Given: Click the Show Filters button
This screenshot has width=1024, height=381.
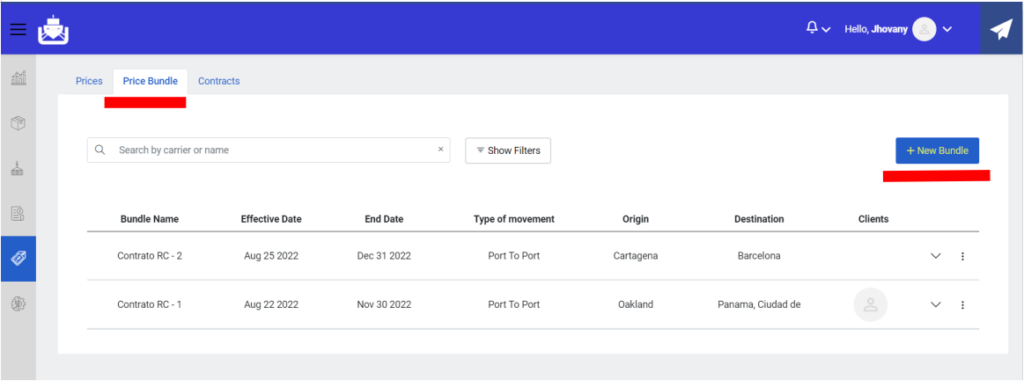Looking at the screenshot, I should (508, 150).
